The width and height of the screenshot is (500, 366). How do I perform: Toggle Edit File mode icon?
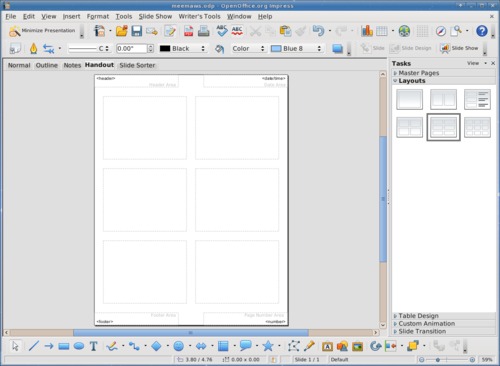pyautogui.click(x=170, y=31)
